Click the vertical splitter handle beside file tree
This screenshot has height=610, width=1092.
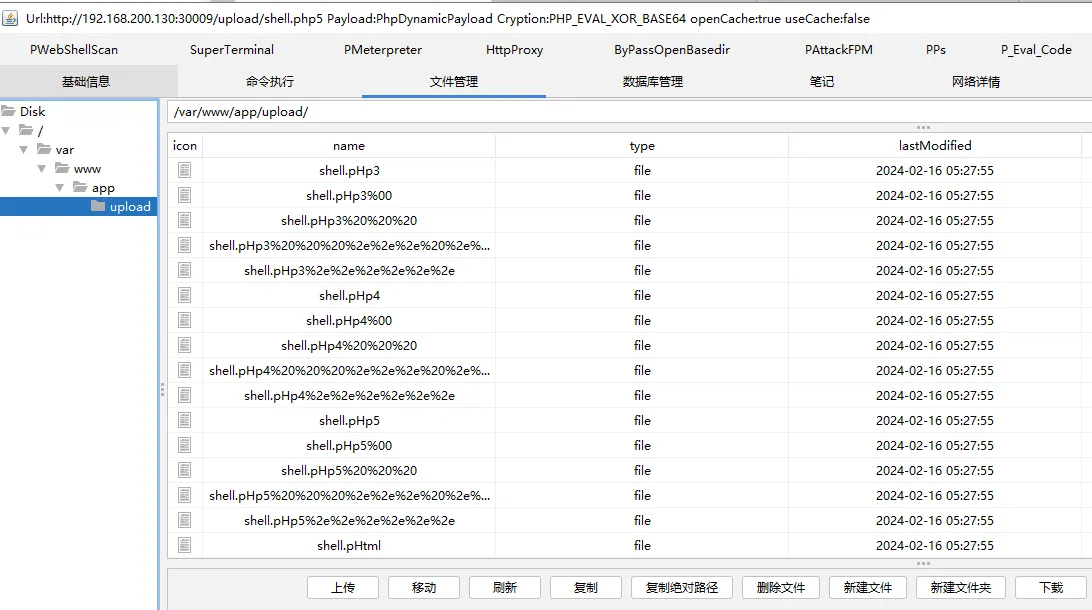click(x=162, y=390)
